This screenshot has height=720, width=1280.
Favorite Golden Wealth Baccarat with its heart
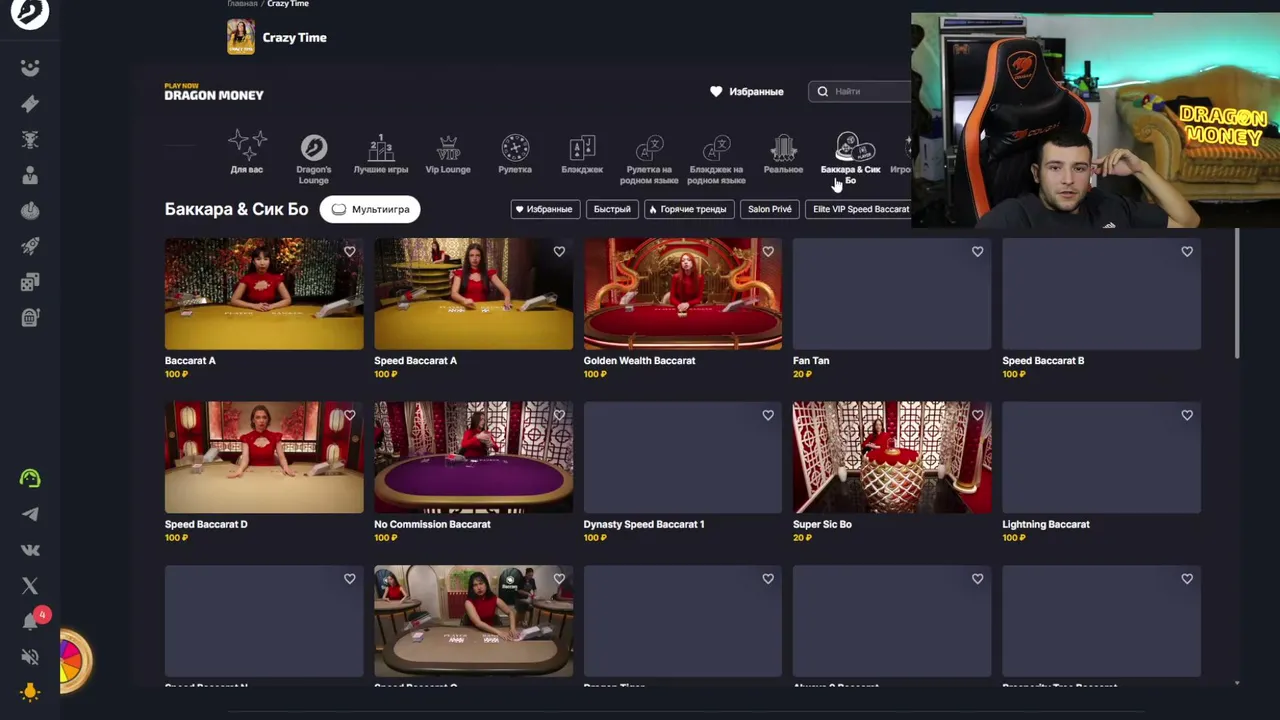768,252
